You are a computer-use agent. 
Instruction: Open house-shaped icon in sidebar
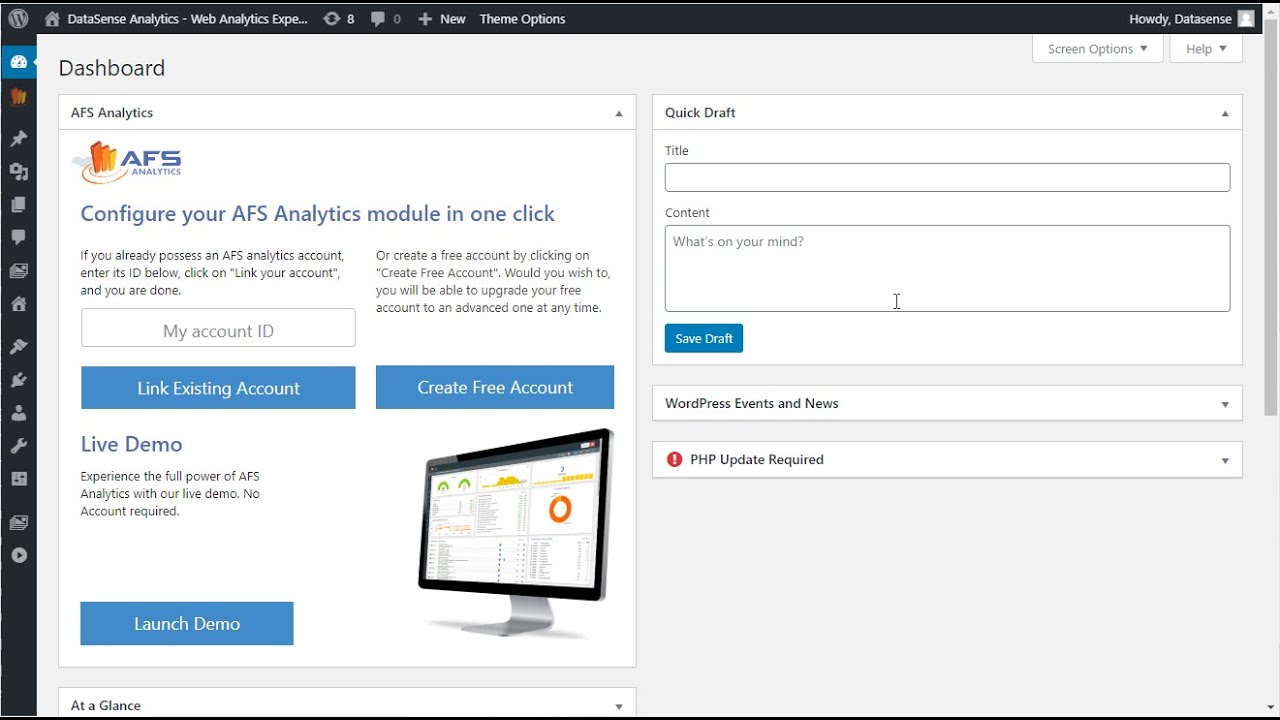18,303
